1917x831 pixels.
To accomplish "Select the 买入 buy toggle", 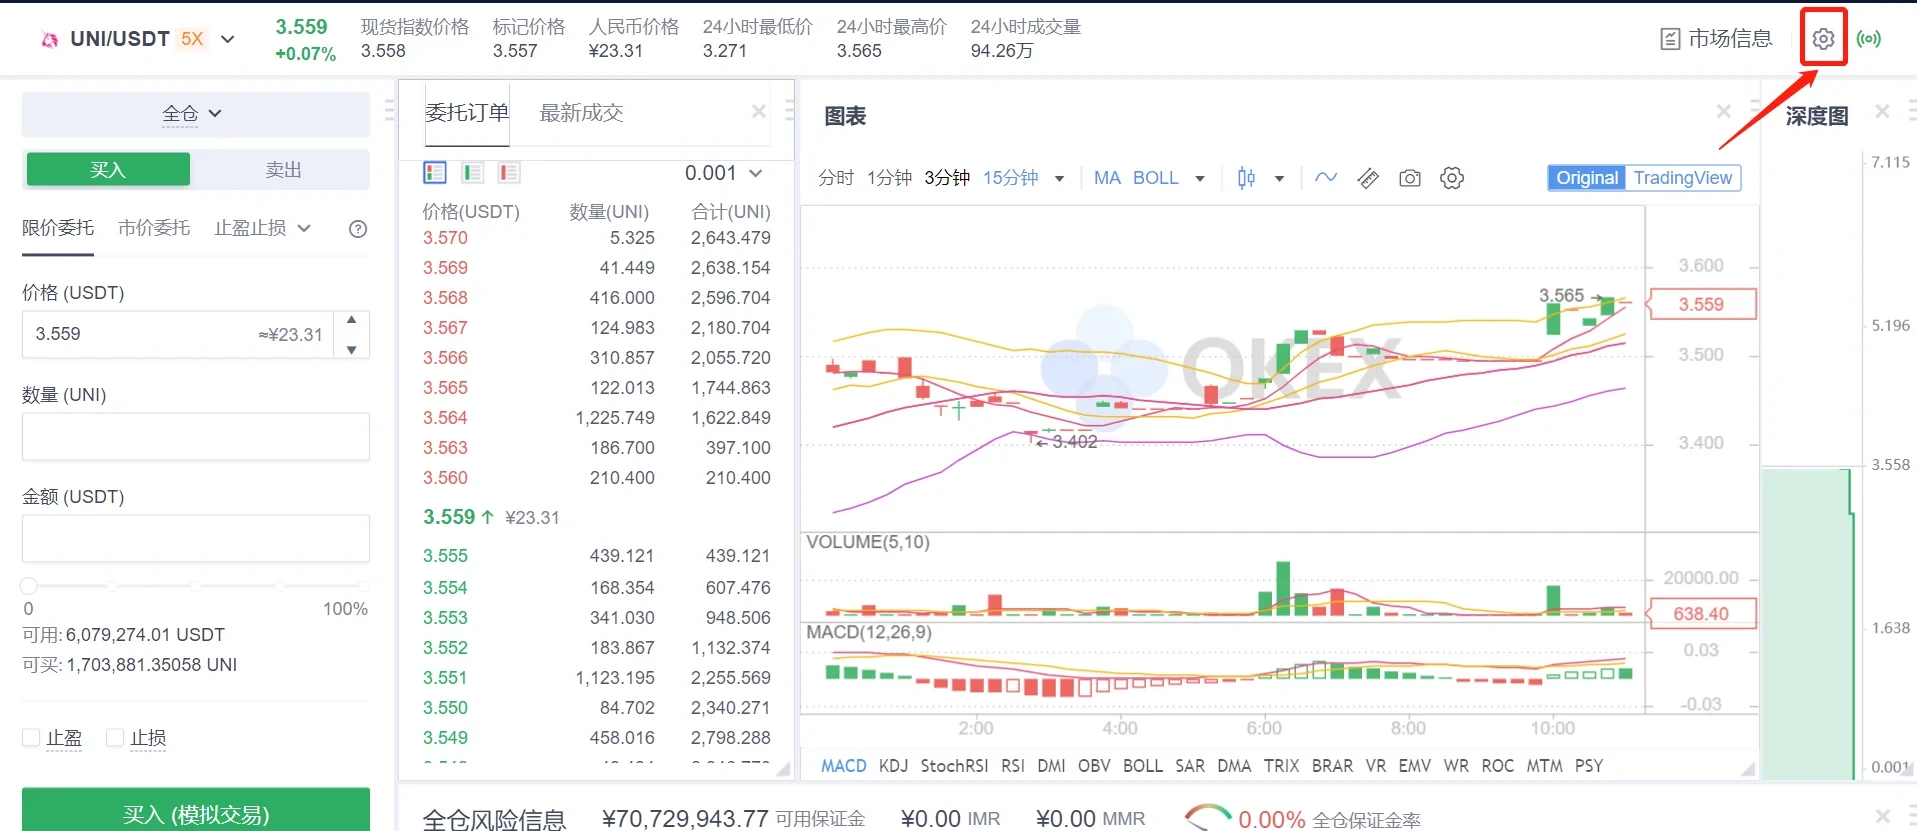I will click(x=108, y=169).
